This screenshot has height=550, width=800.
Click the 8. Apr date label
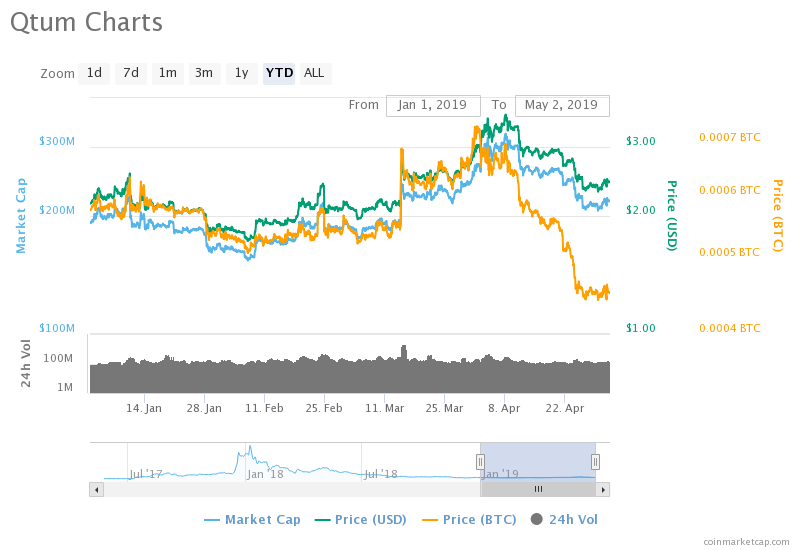tap(504, 408)
